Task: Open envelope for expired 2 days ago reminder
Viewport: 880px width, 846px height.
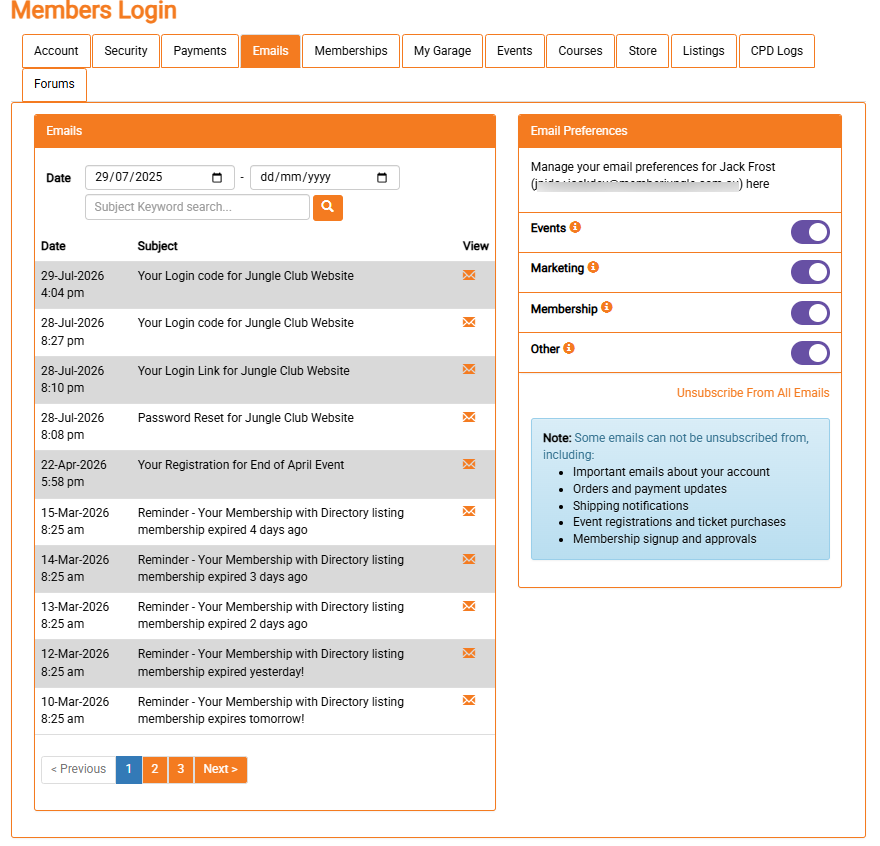Action: click(x=469, y=606)
